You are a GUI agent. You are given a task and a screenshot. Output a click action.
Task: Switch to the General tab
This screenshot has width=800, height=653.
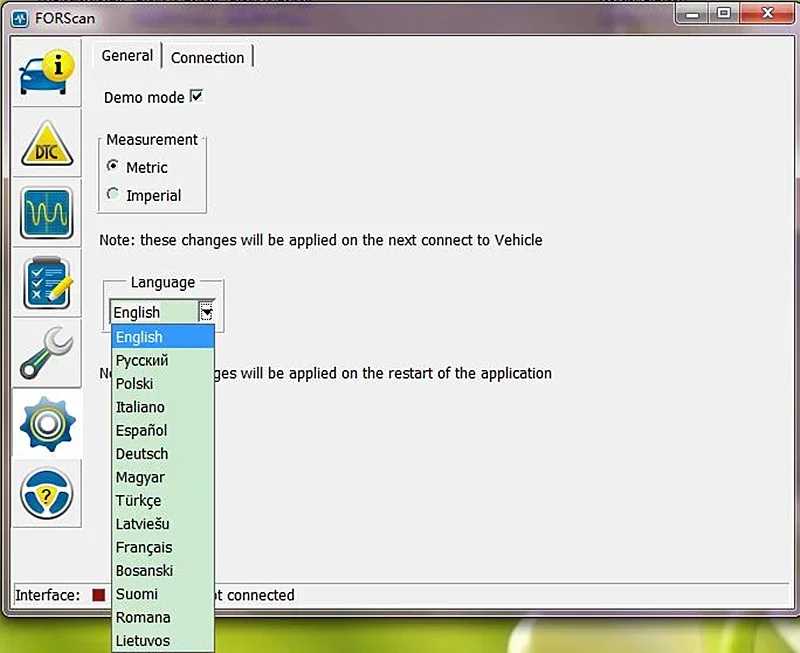coord(127,55)
